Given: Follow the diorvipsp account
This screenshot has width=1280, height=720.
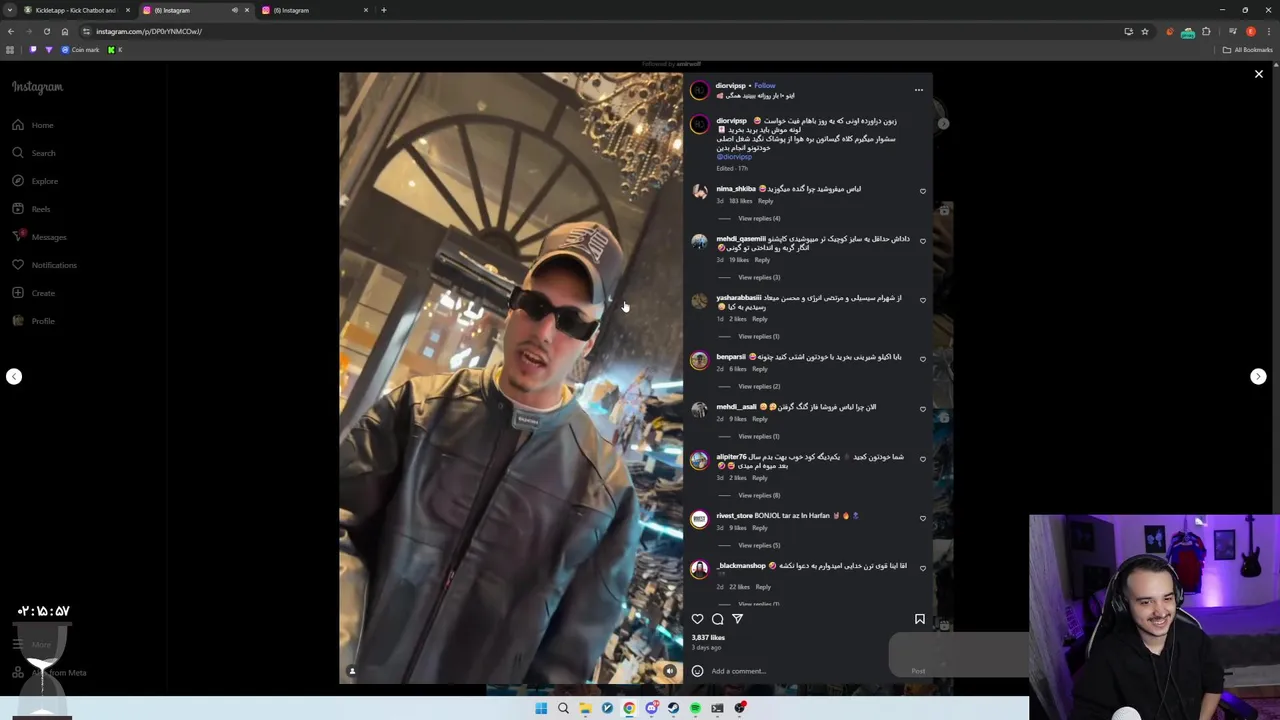Looking at the screenshot, I should pos(765,86).
